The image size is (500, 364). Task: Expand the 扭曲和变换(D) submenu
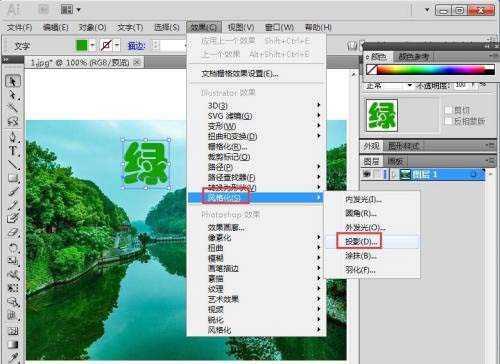coord(256,136)
